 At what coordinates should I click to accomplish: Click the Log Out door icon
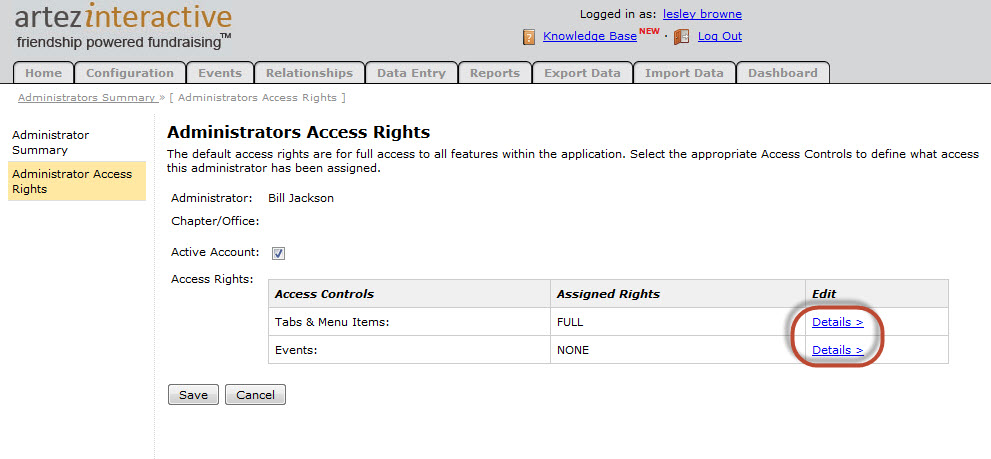(682, 37)
